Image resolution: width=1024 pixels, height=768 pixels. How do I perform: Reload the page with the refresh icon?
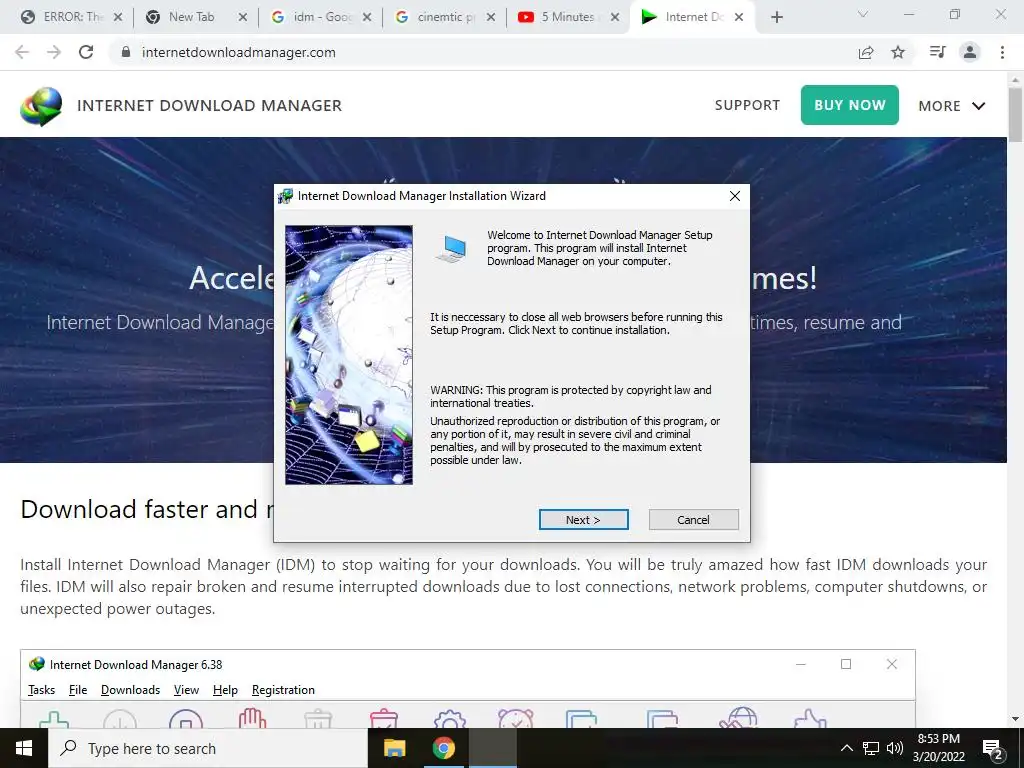click(x=86, y=52)
